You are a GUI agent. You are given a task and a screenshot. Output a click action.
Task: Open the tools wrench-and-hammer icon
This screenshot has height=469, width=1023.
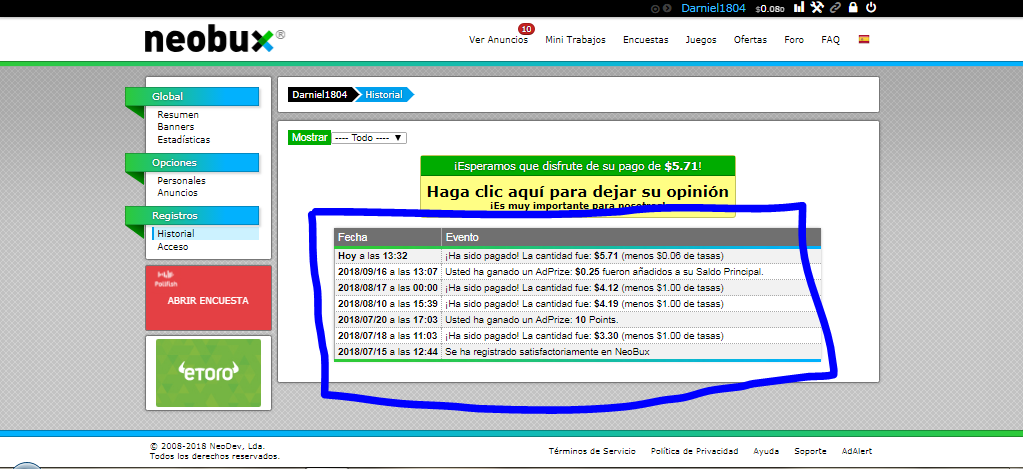pyautogui.click(x=817, y=8)
